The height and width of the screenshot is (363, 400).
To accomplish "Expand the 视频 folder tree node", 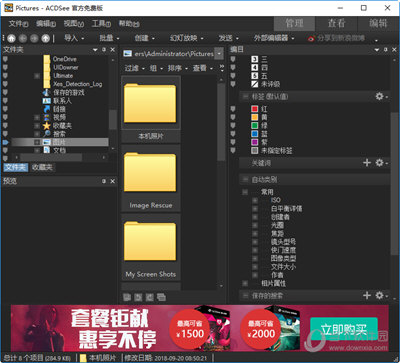I will [37, 117].
